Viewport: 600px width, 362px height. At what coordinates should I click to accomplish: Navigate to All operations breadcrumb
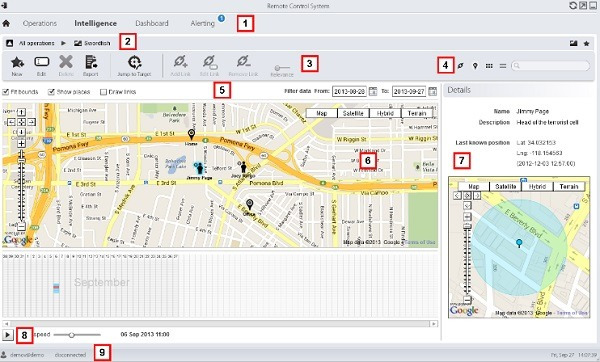(x=36, y=43)
